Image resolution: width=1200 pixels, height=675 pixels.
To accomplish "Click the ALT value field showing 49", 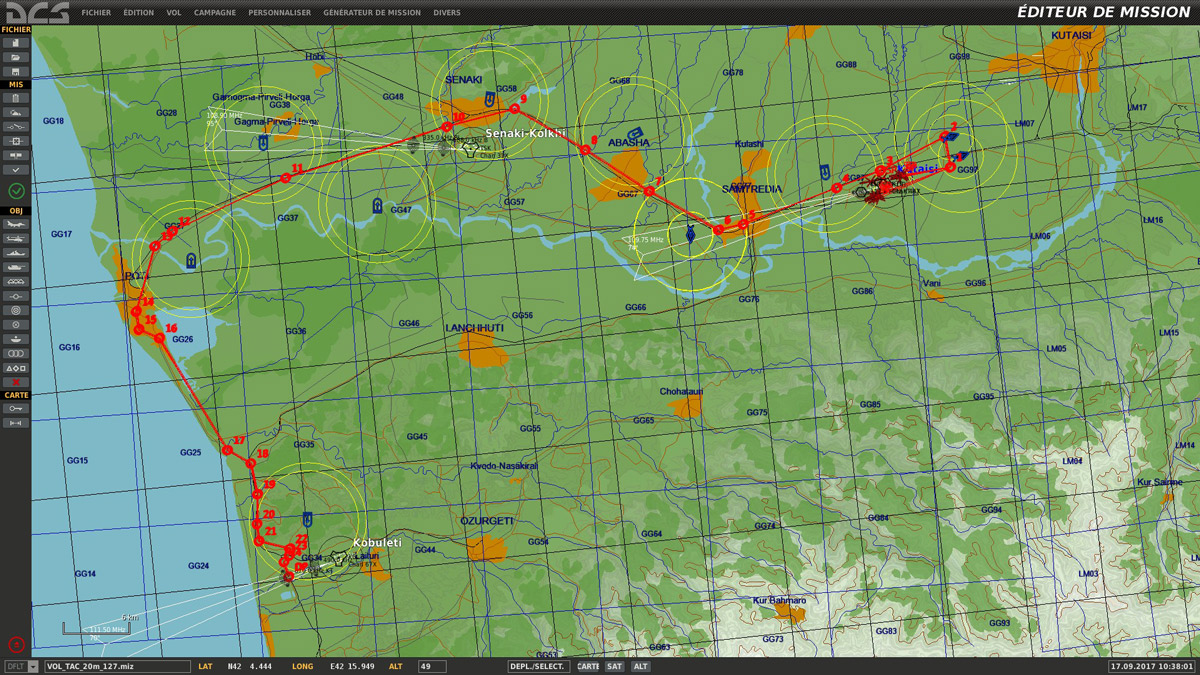I will coord(431,666).
